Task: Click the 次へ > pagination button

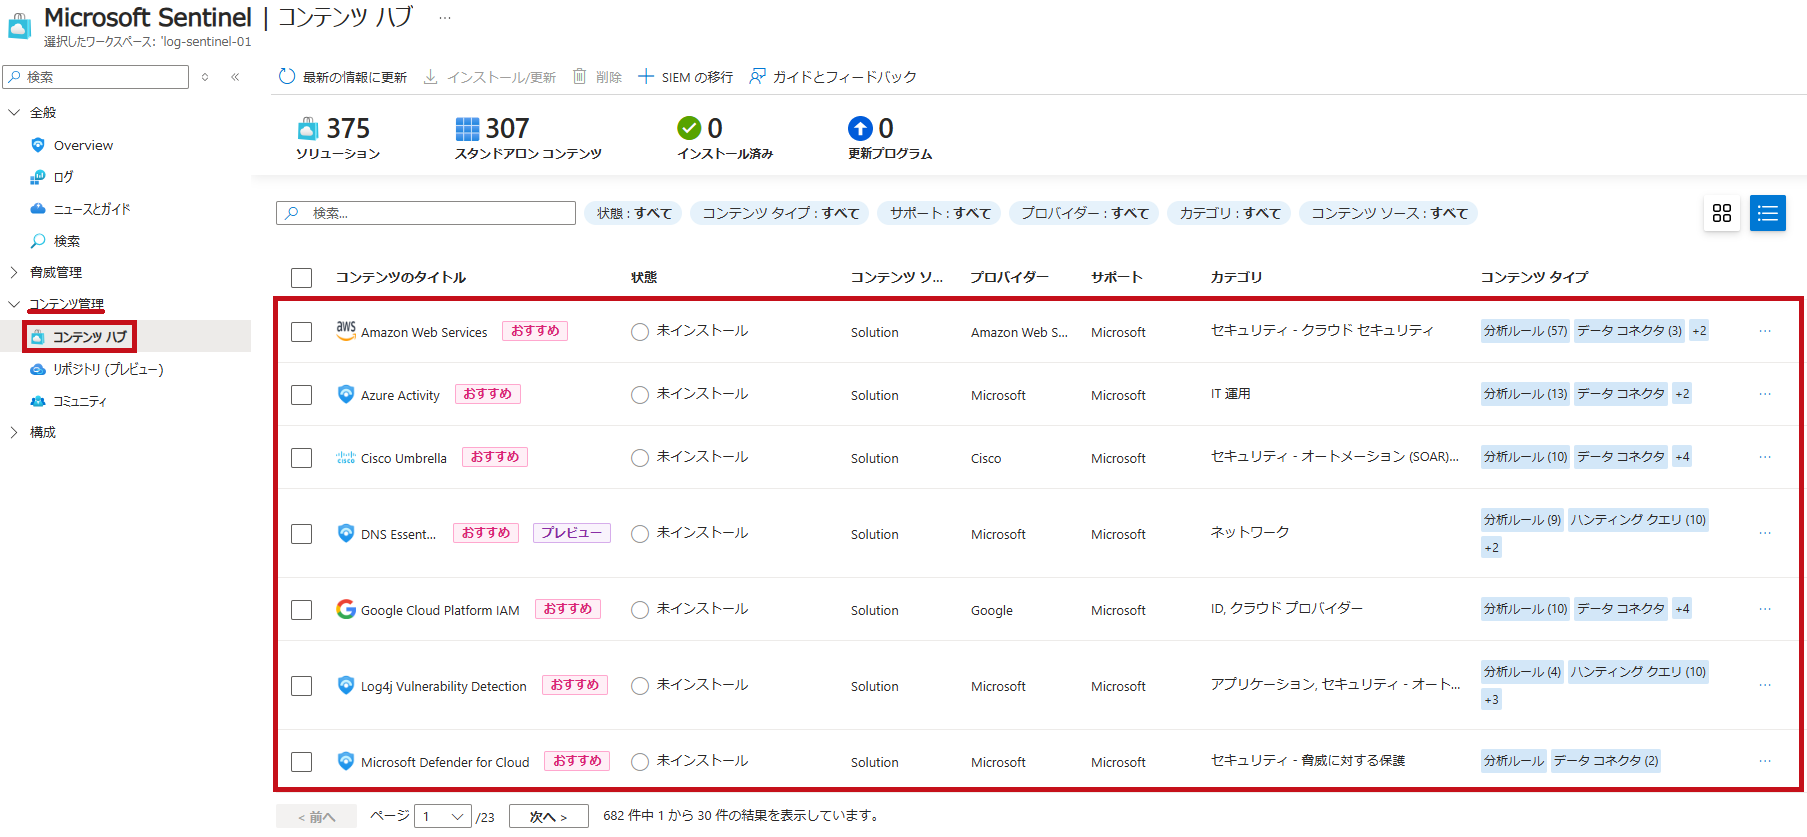Action: click(x=548, y=816)
